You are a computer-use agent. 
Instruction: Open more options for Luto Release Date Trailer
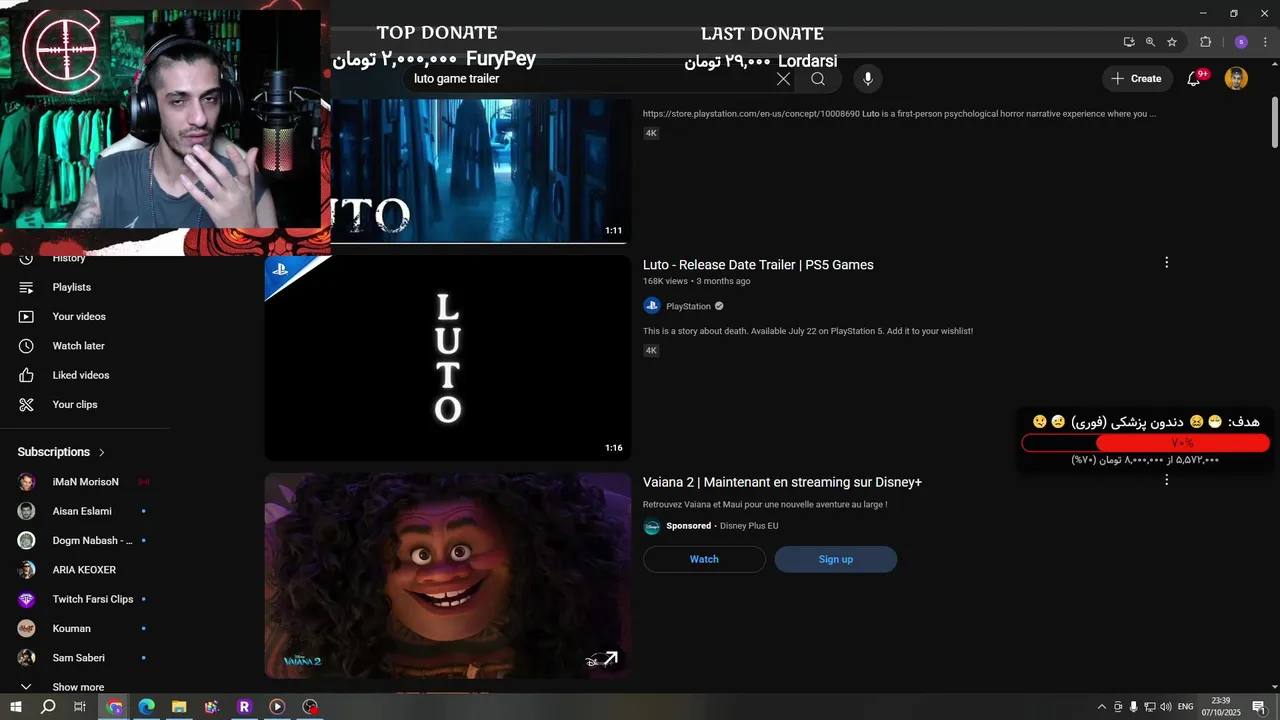tap(1166, 262)
